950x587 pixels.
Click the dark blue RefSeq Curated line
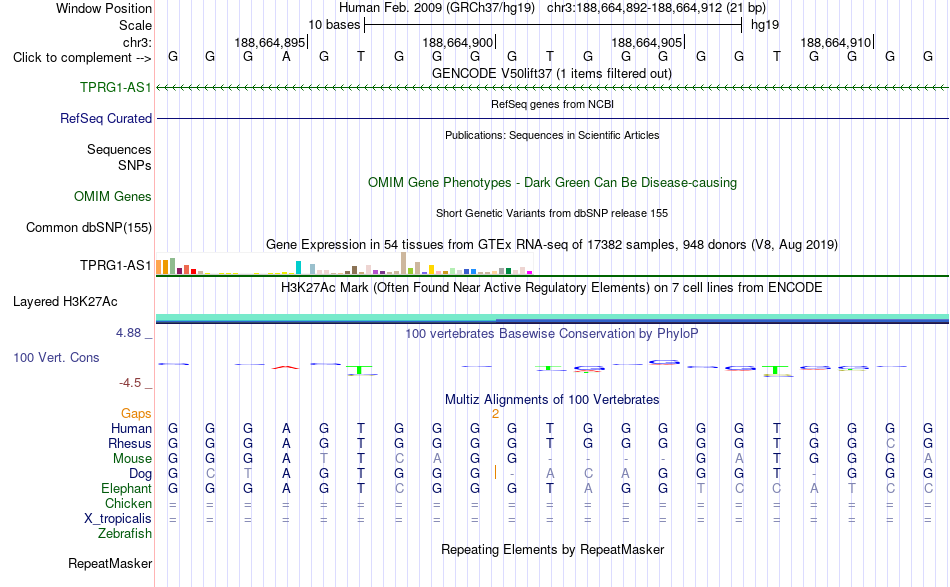point(552,118)
